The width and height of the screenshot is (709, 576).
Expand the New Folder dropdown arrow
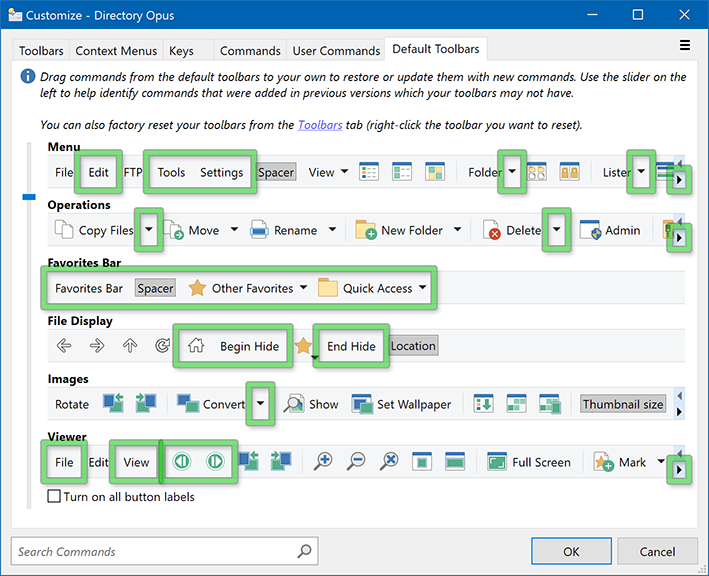458,229
